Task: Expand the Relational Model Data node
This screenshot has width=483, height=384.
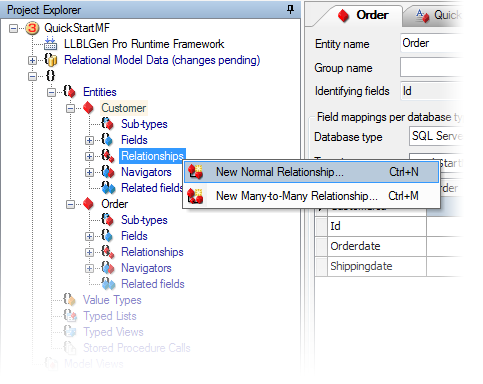Action: click(x=32, y=60)
